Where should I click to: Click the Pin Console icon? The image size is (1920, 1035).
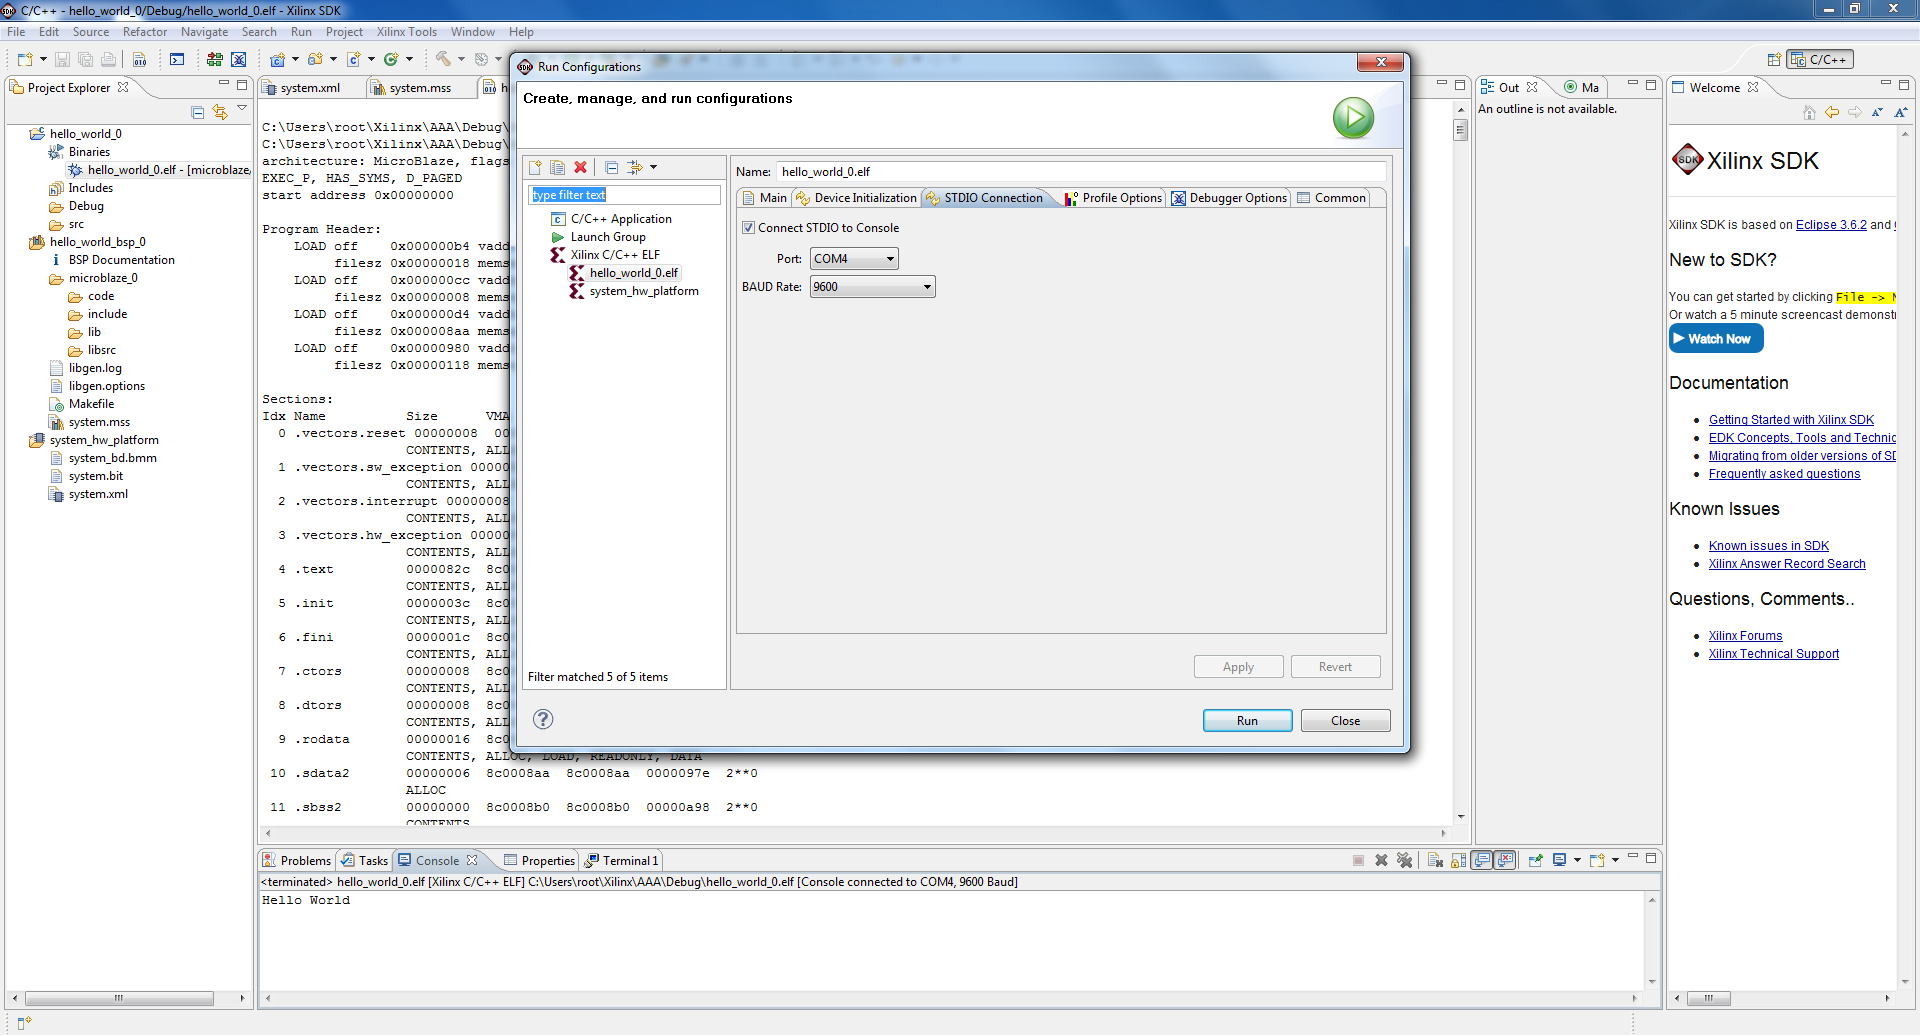(x=1535, y=860)
